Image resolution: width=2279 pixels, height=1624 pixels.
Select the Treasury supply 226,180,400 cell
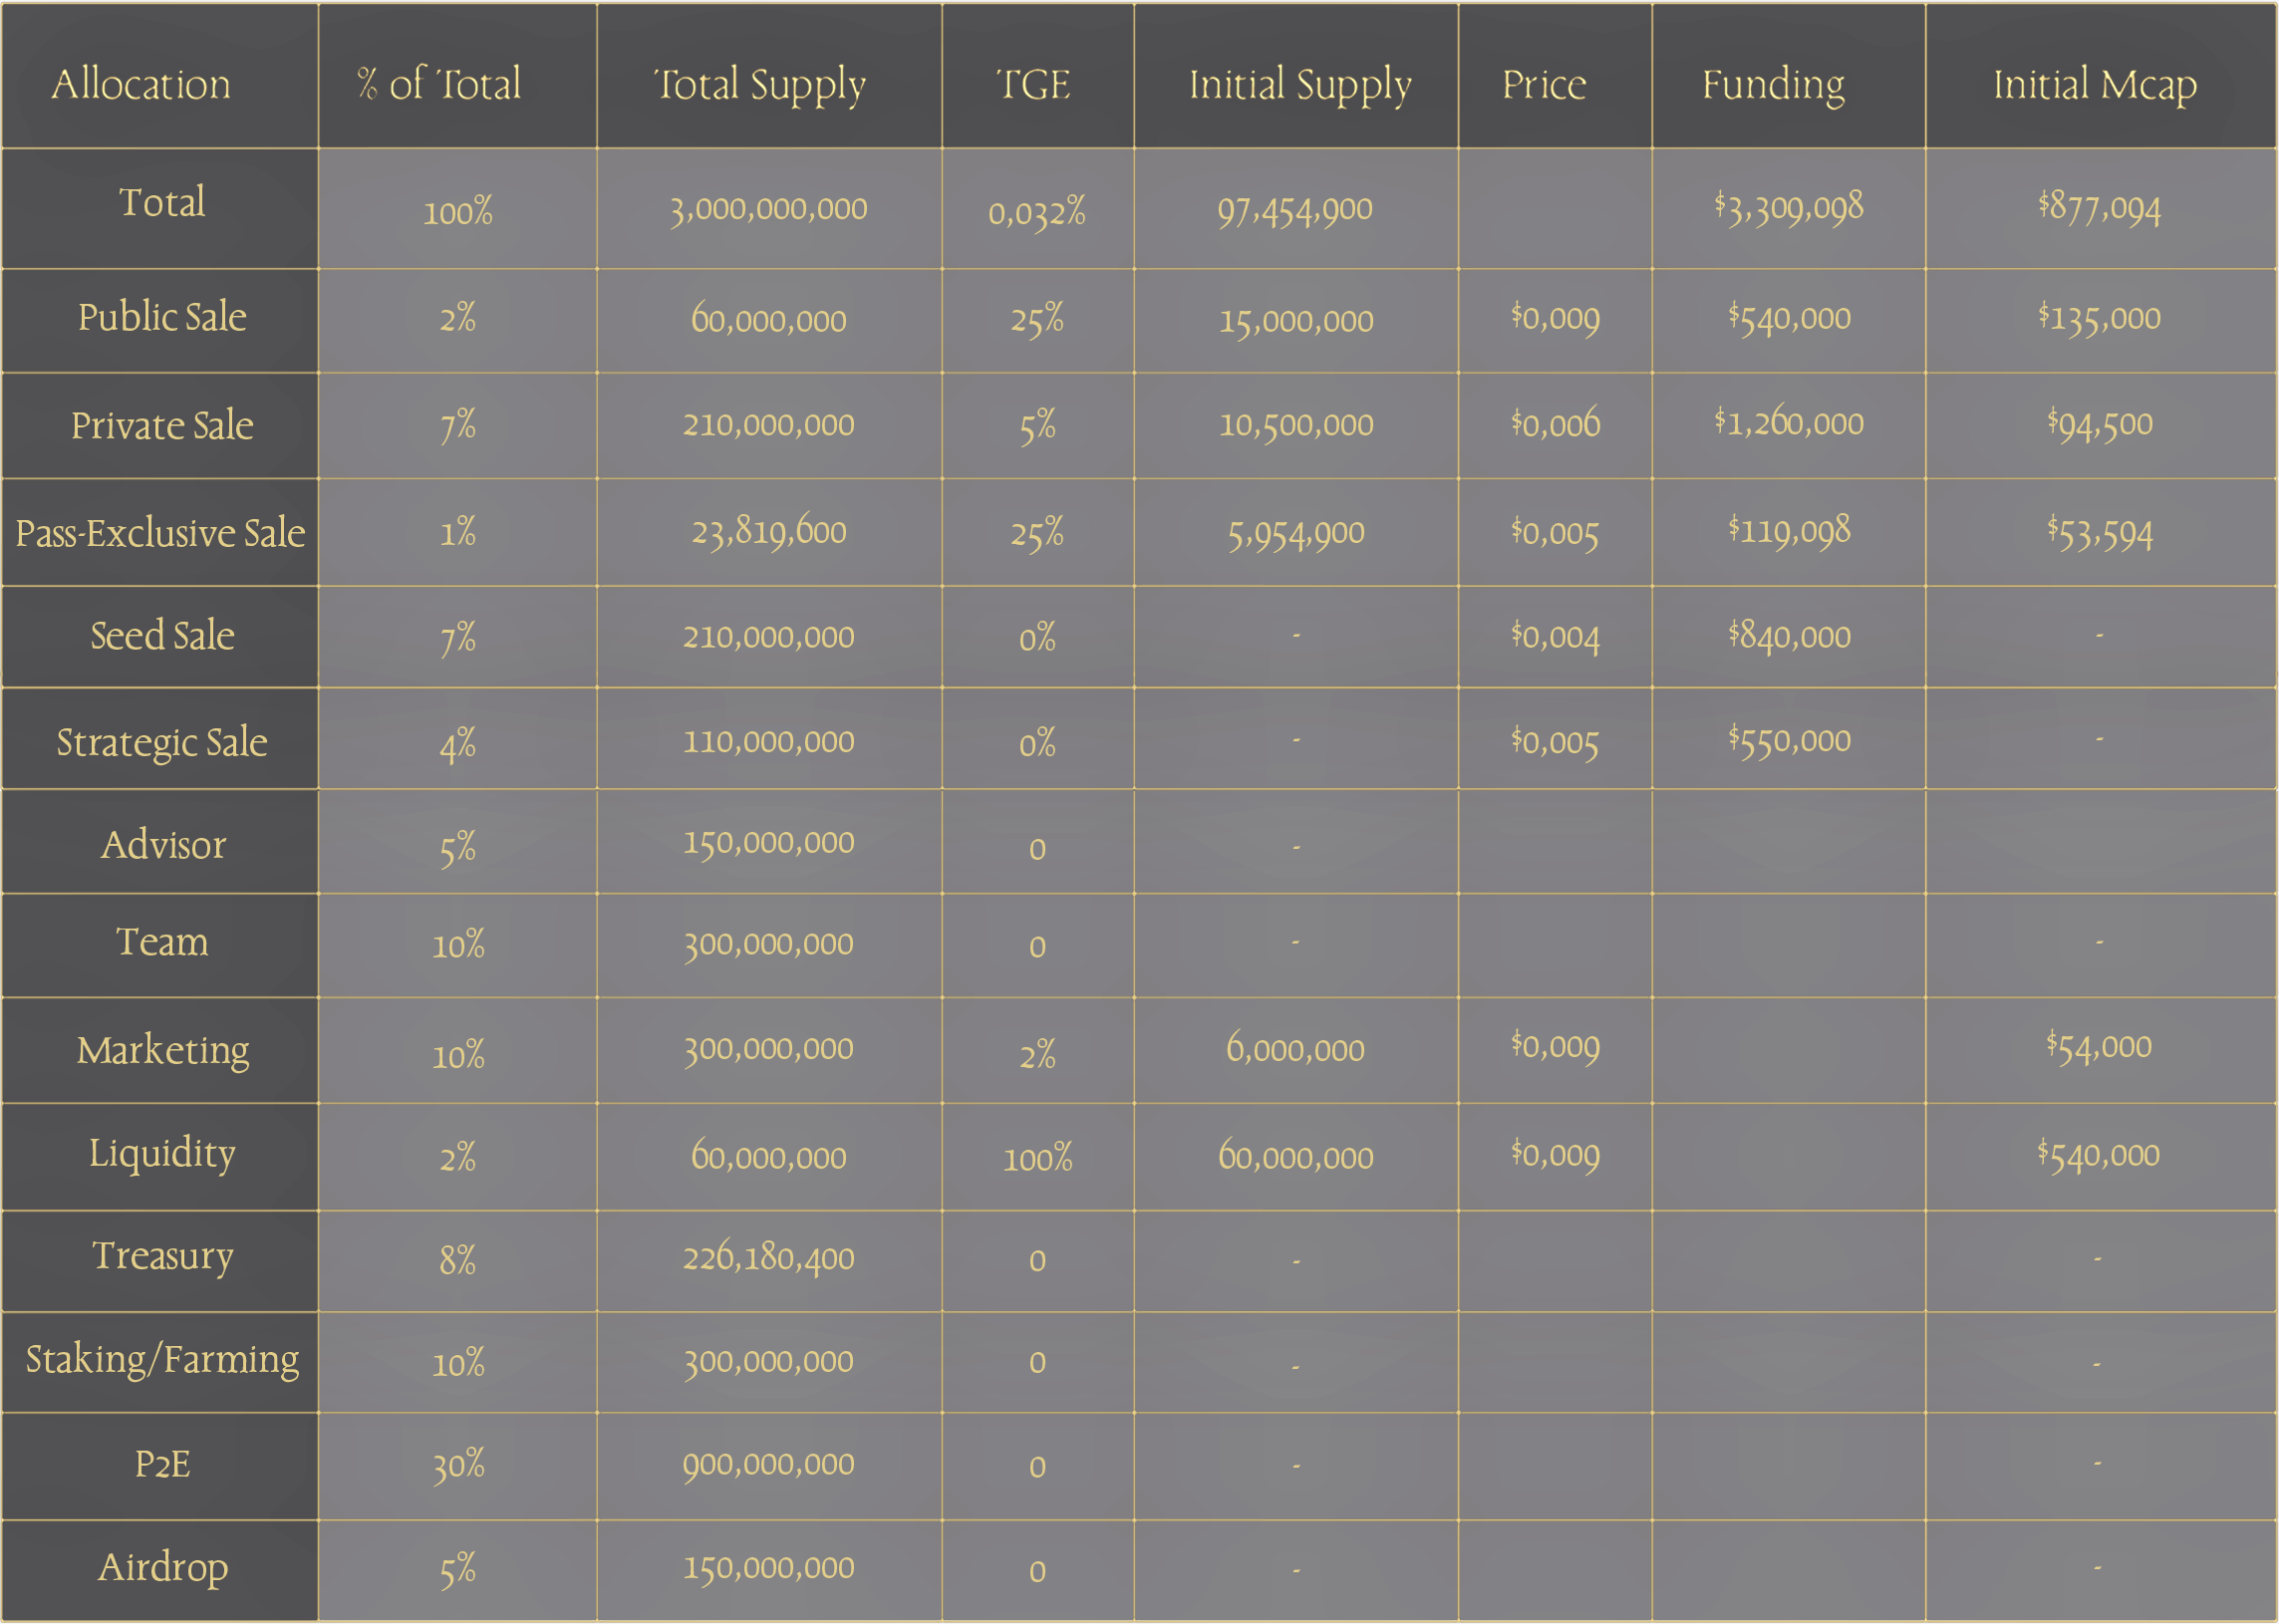tap(769, 1258)
